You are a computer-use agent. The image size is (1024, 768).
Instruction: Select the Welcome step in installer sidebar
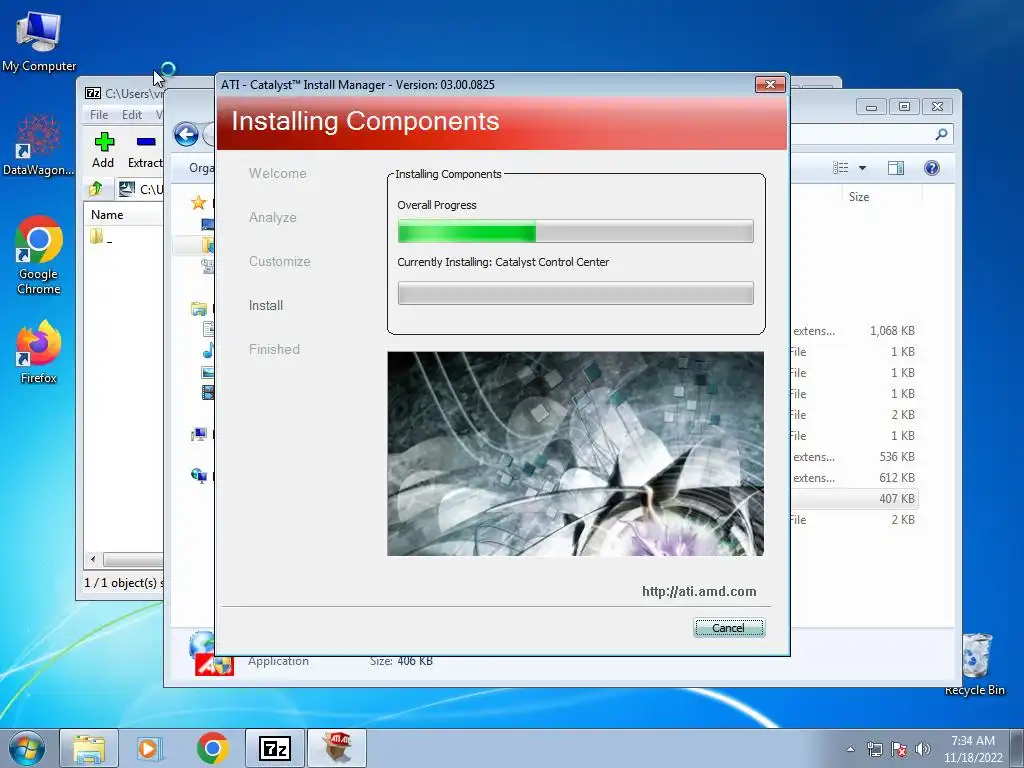(x=278, y=173)
